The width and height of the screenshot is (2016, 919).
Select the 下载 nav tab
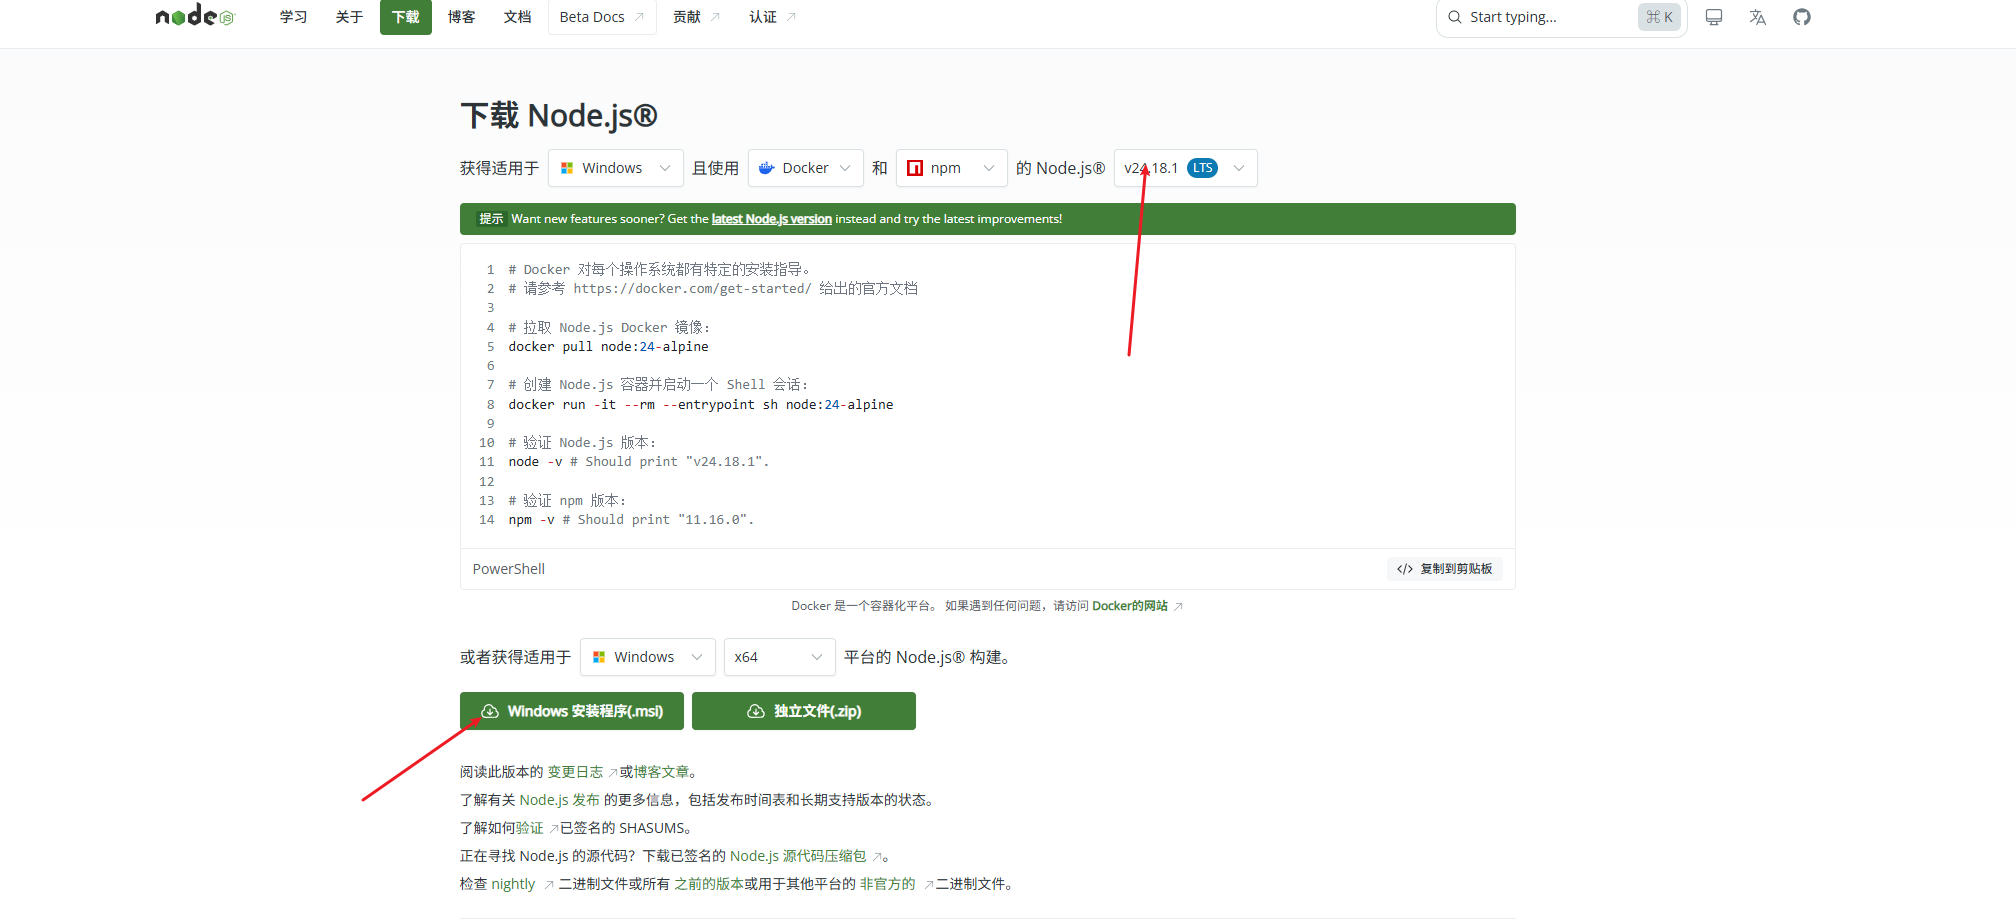pos(406,17)
